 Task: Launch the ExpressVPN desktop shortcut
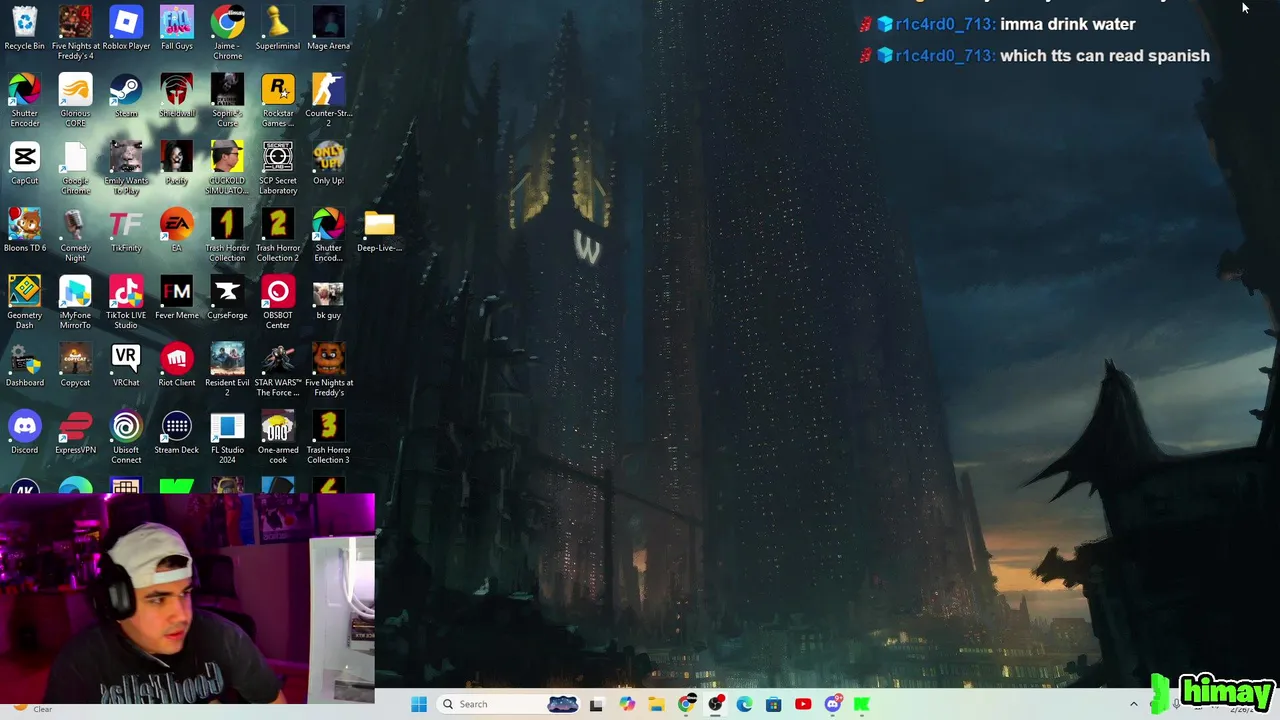tap(75, 432)
